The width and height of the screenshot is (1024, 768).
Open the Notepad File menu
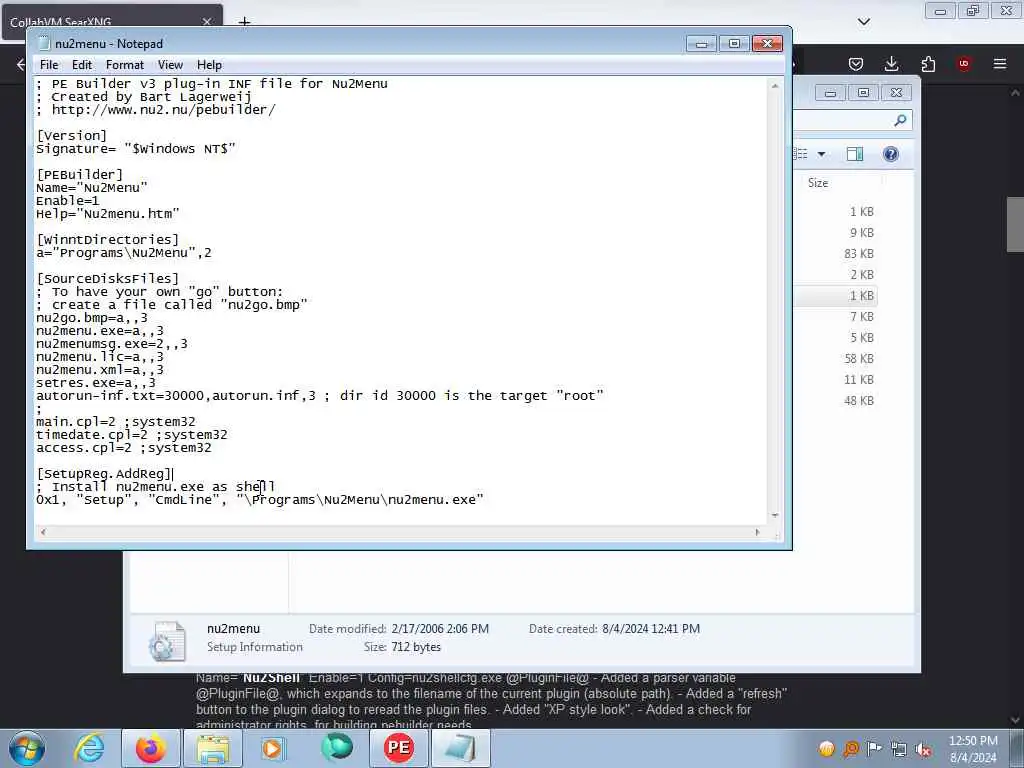coord(49,65)
